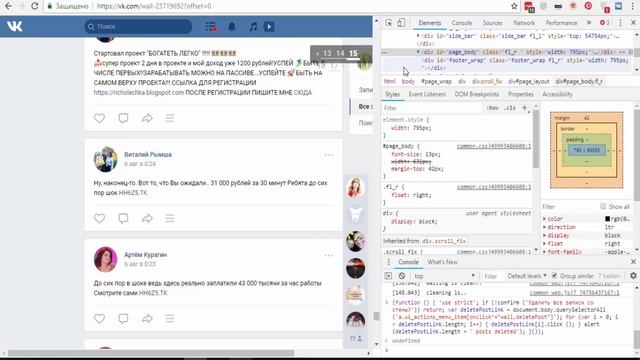Show more DevTools tabs chevron
Image resolution: width=640 pixels, height=360 pixels.
589,23
